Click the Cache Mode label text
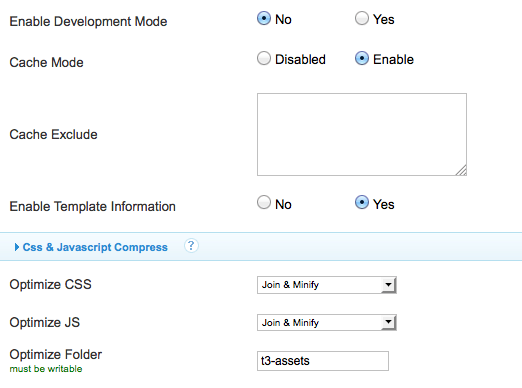Image resolution: width=522 pixels, height=388 pixels. 46,63
